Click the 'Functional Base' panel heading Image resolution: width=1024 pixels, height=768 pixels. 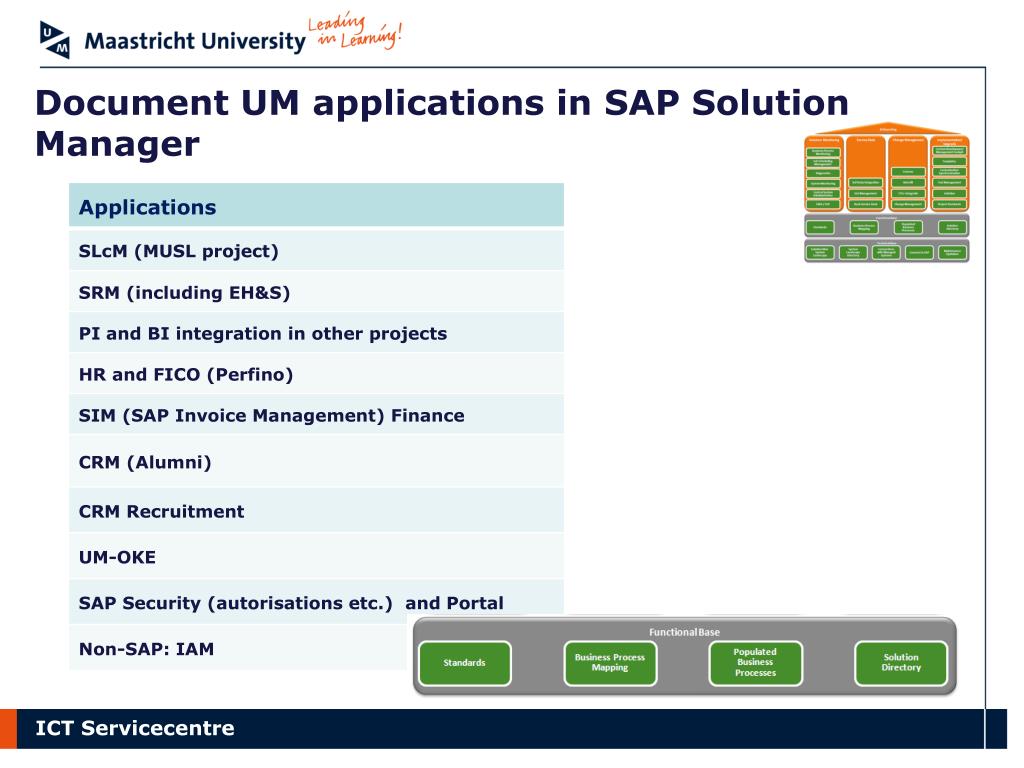pyautogui.click(x=684, y=632)
